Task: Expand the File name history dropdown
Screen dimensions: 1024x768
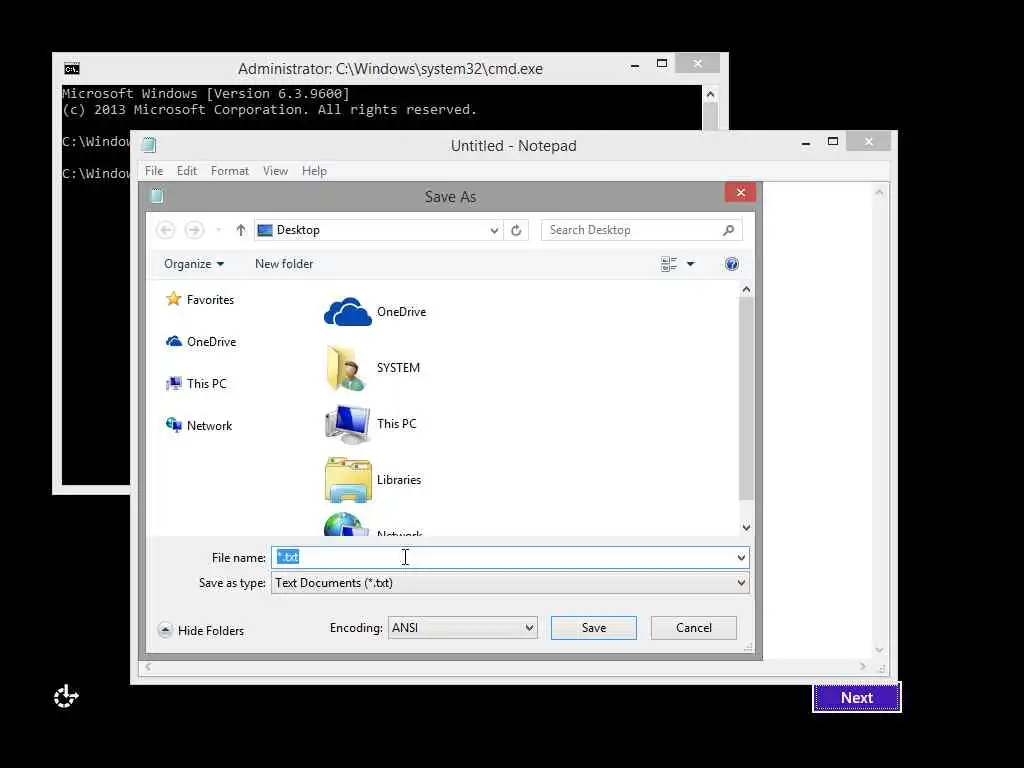Action: click(741, 557)
